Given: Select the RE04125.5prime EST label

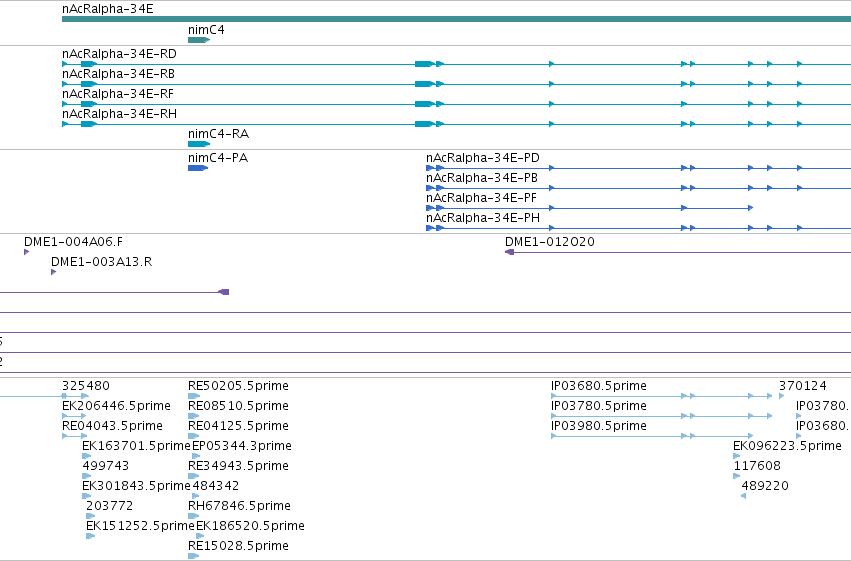Looking at the screenshot, I should pyautogui.click(x=238, y=426).
